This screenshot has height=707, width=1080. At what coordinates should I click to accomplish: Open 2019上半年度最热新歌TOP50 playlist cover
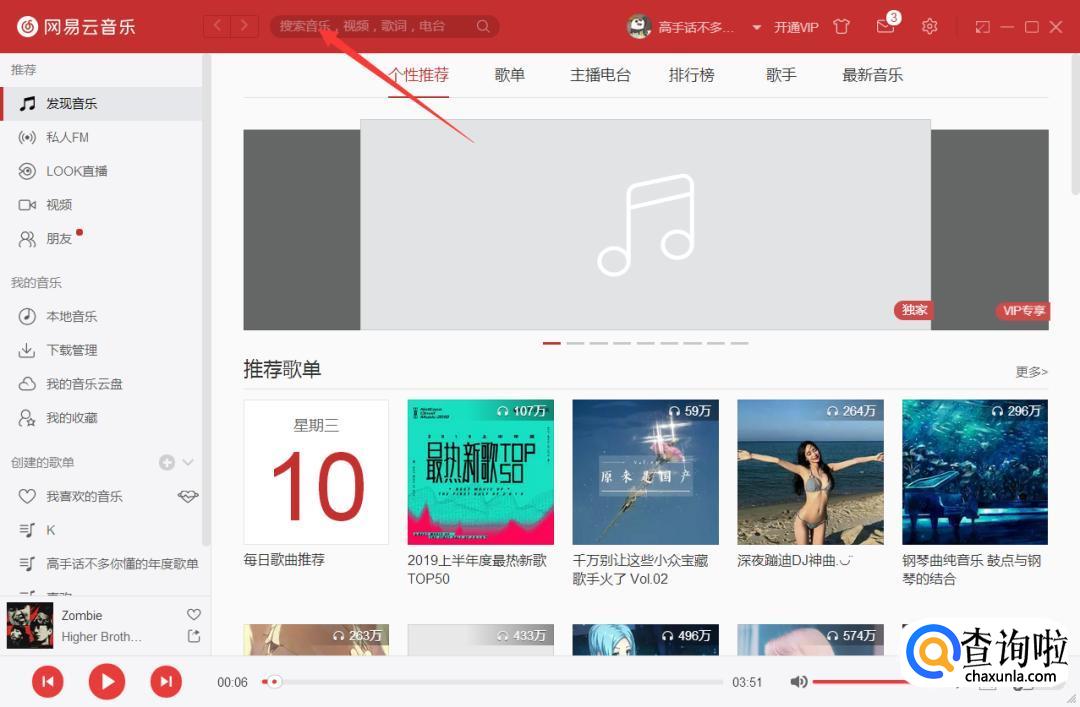pos(480,472)
